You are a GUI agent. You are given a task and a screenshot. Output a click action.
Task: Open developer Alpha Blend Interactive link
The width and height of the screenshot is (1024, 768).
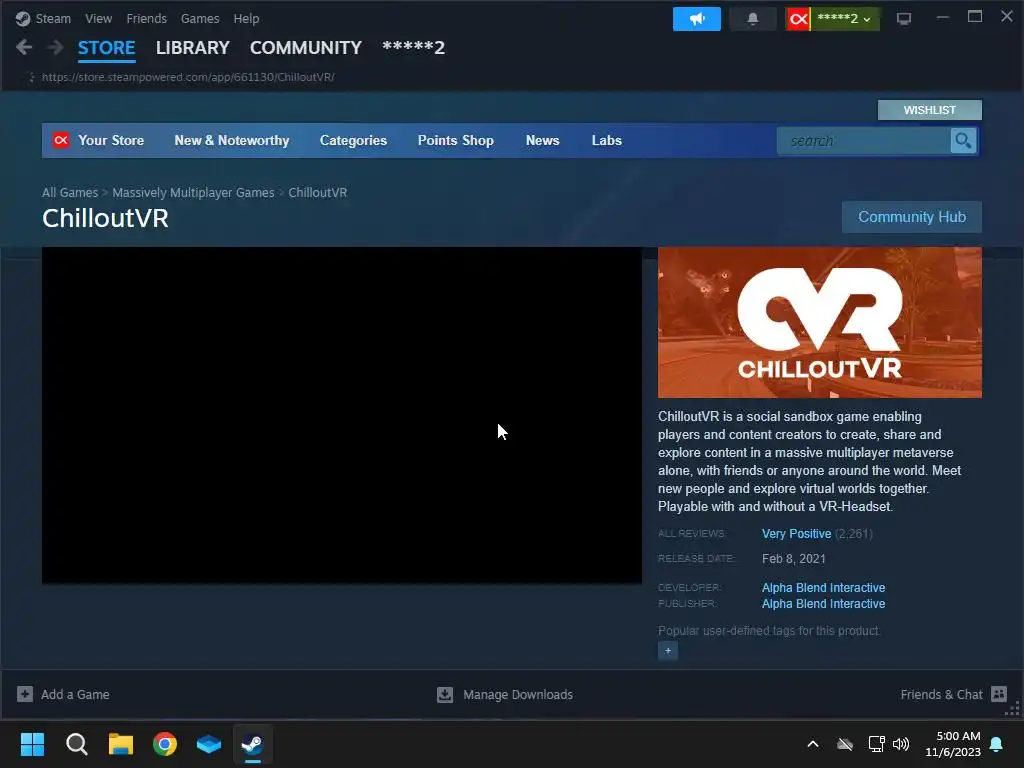pyautogui.click(x=824, y=588)
